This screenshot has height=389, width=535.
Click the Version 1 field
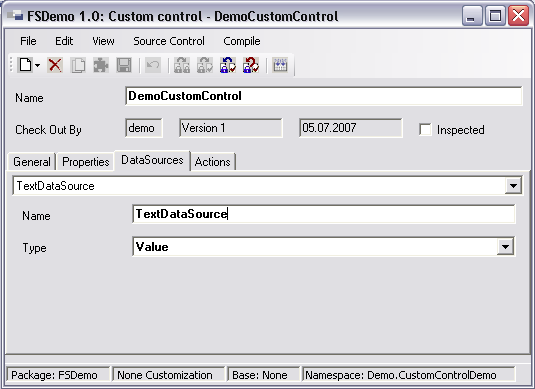(x=231, y=128)
